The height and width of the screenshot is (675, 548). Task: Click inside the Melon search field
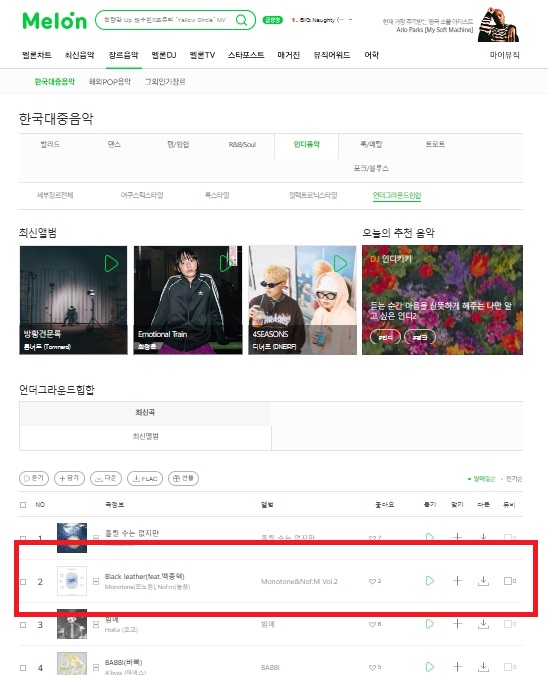point(166,20)
